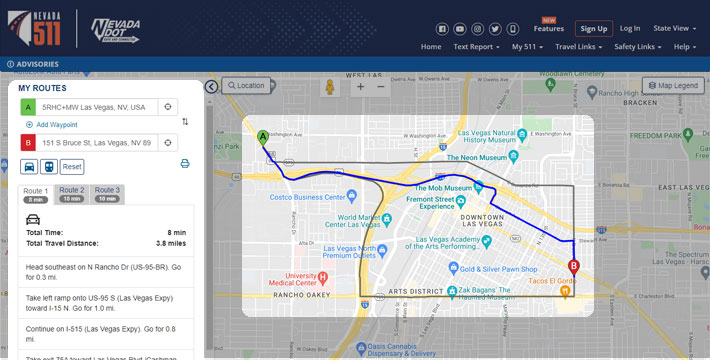Open the Features page
Viewport: 710px width, 360px height.
click(549, 29)
